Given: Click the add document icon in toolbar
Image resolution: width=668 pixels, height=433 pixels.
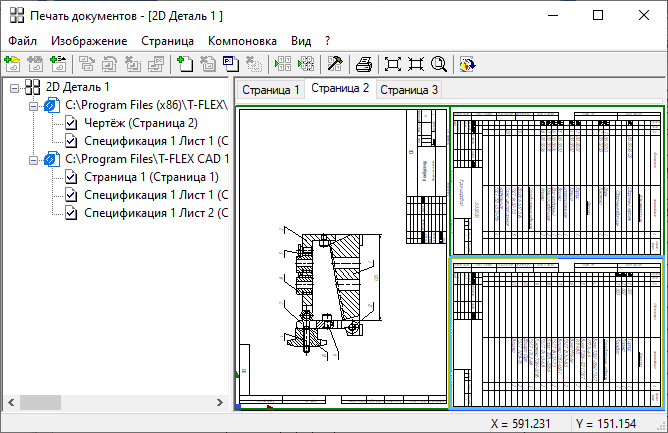Looking at the screenshot, I should click(13, 64).
